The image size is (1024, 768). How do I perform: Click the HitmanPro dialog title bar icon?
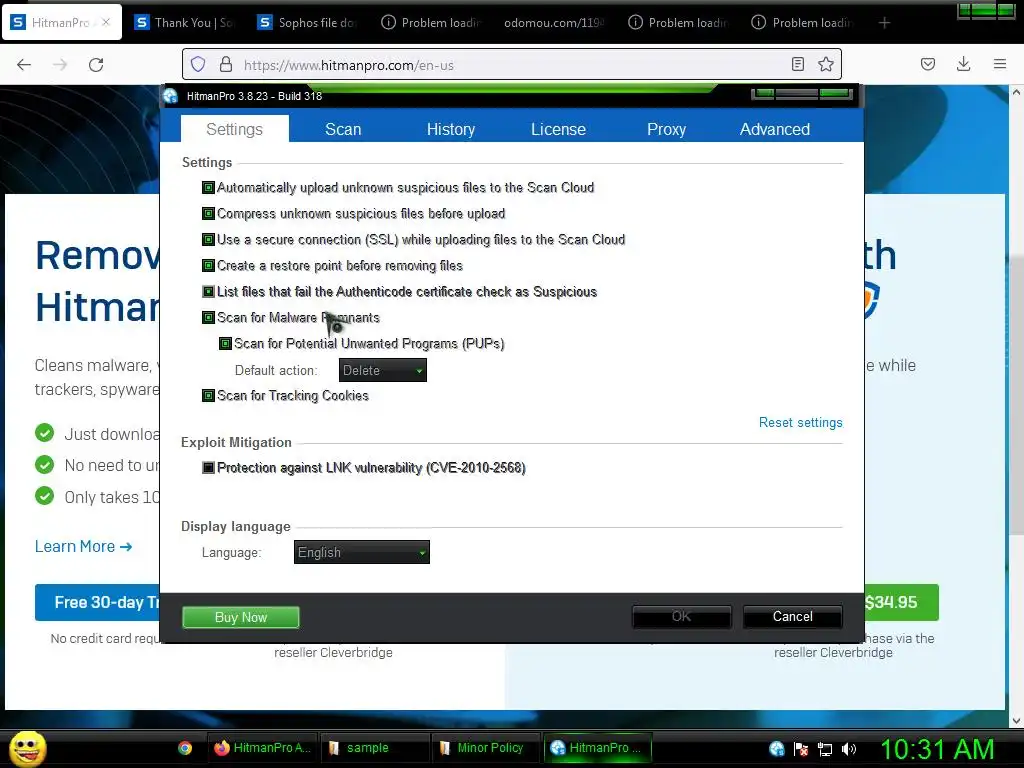170,96
